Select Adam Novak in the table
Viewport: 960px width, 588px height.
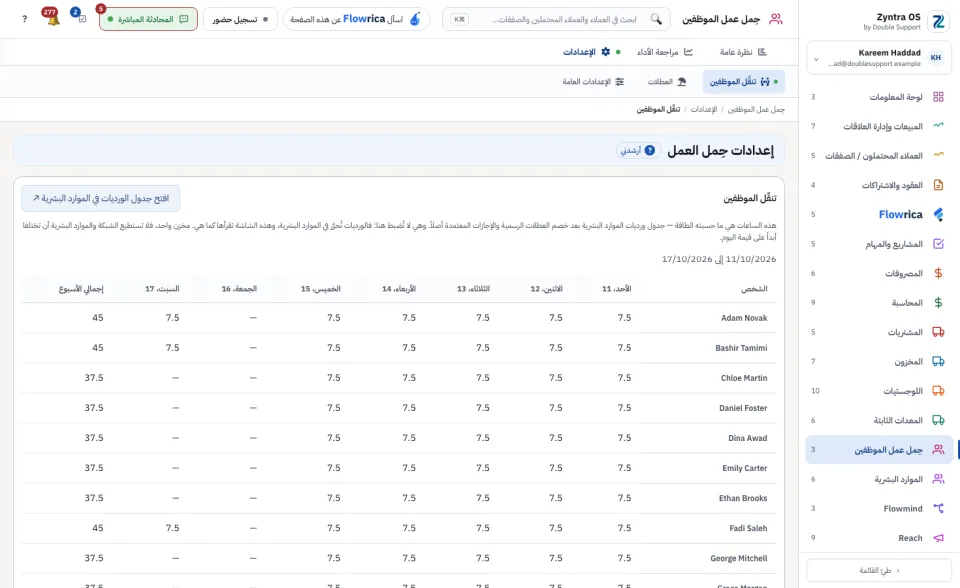click(x=744, y=318)
